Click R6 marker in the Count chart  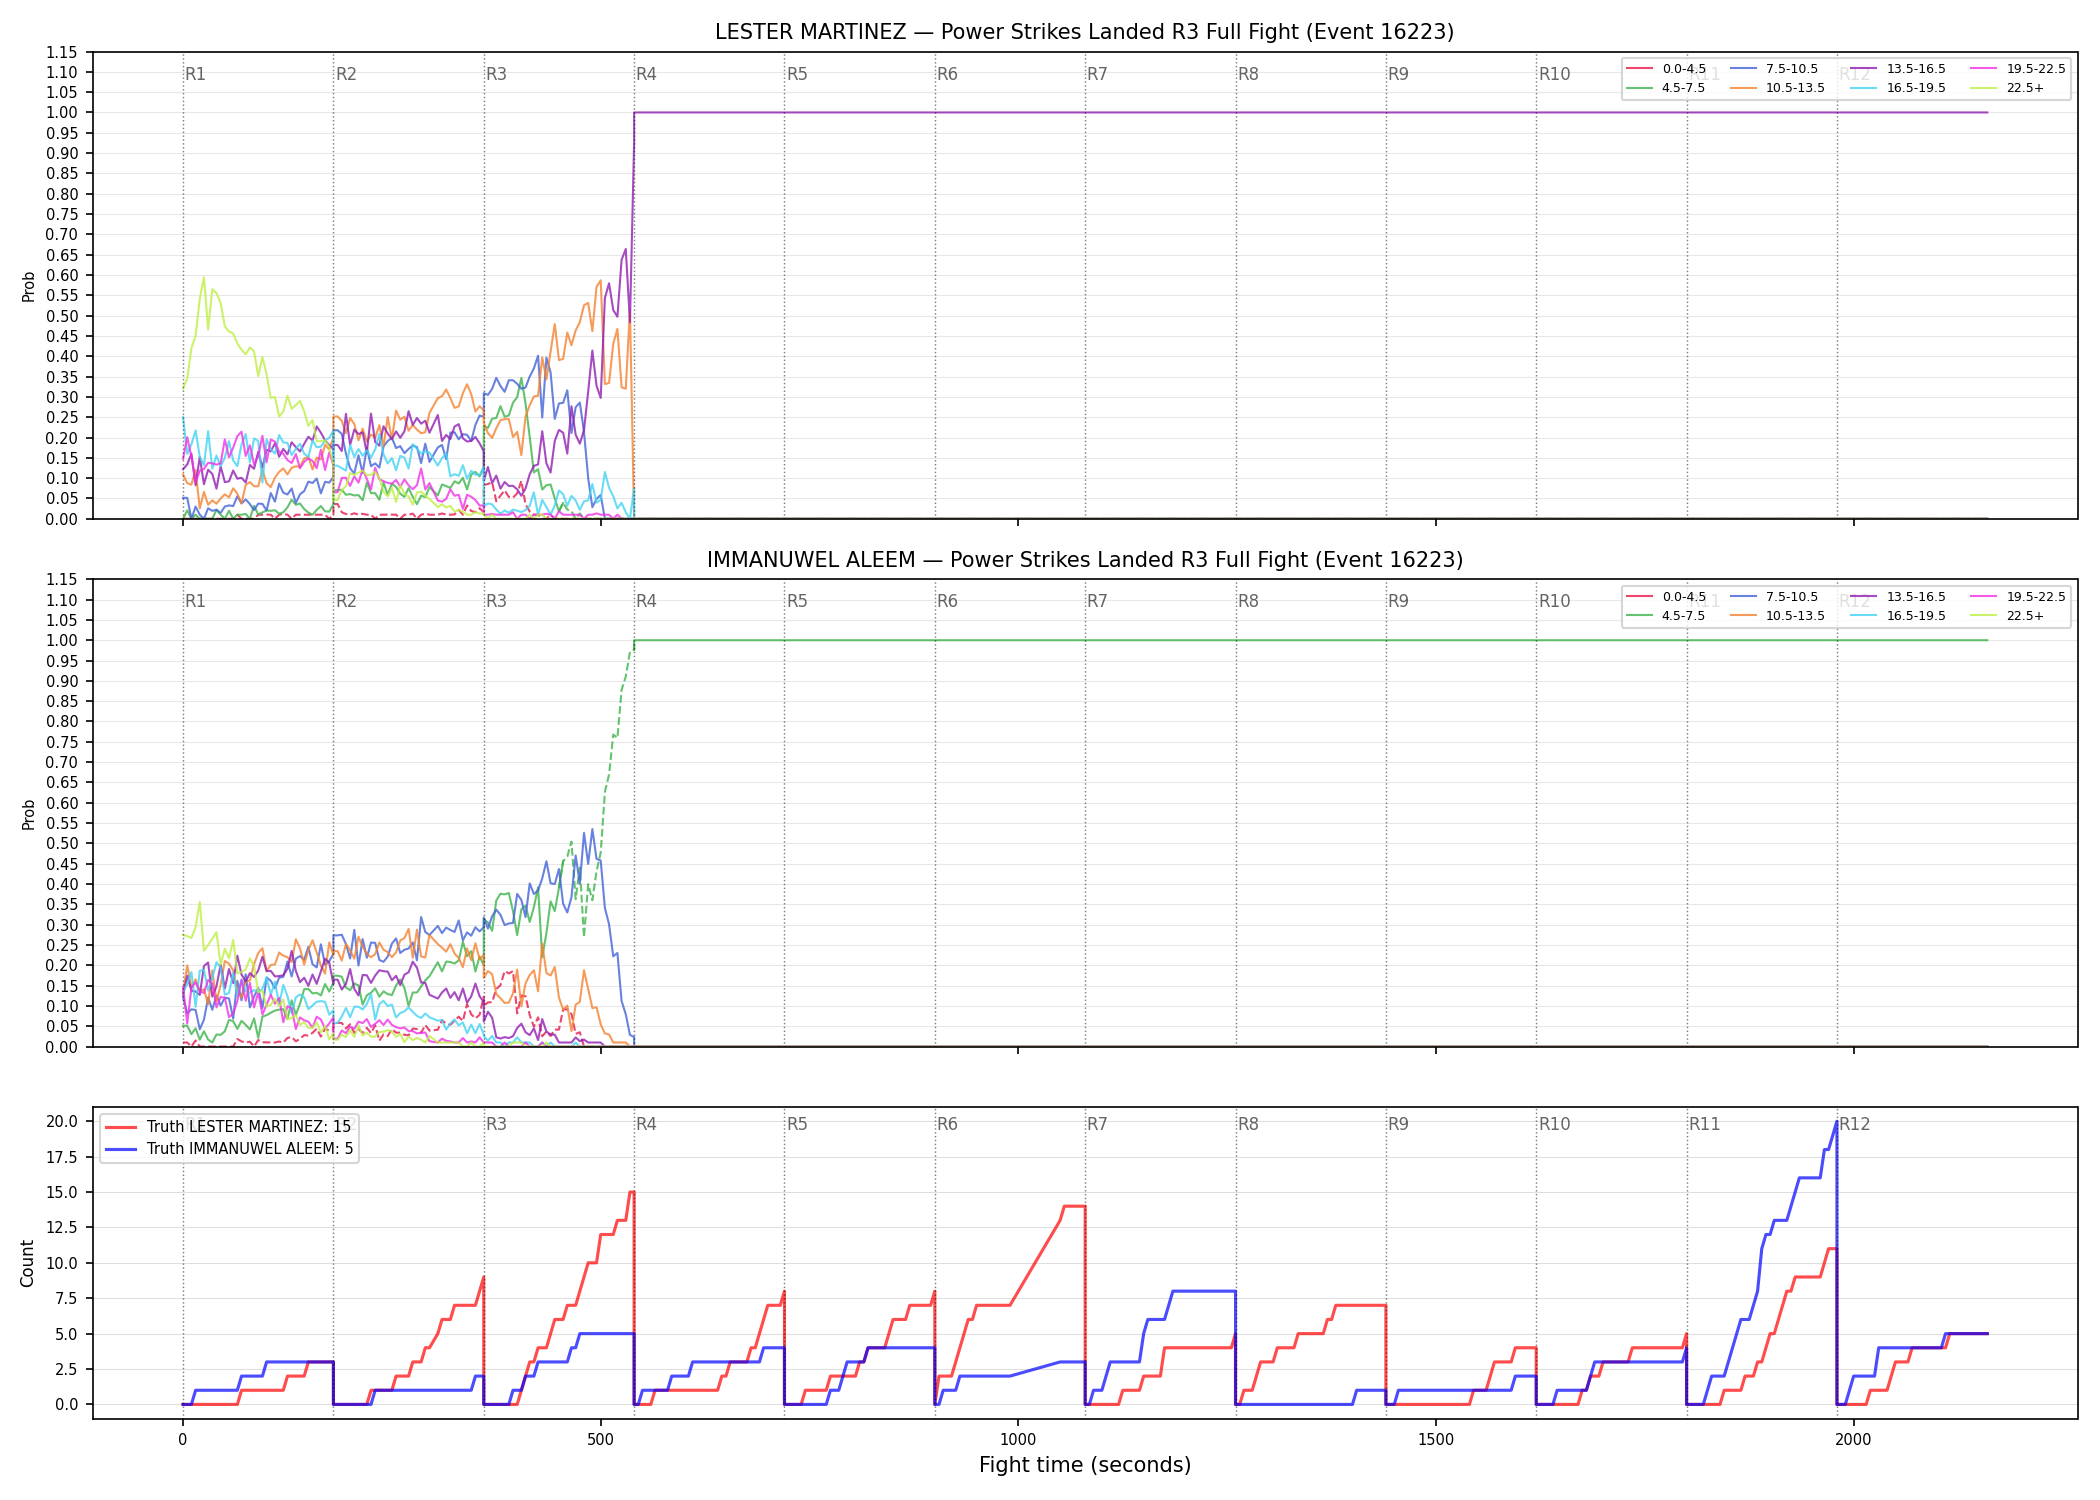coord(948,1124)
